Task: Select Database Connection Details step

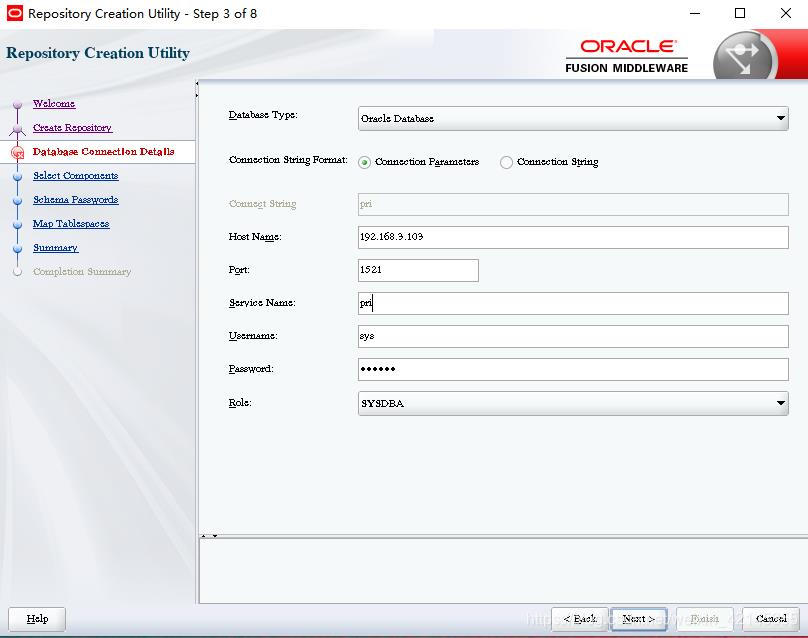Action: pyautogui.click(x=104, y=152)
